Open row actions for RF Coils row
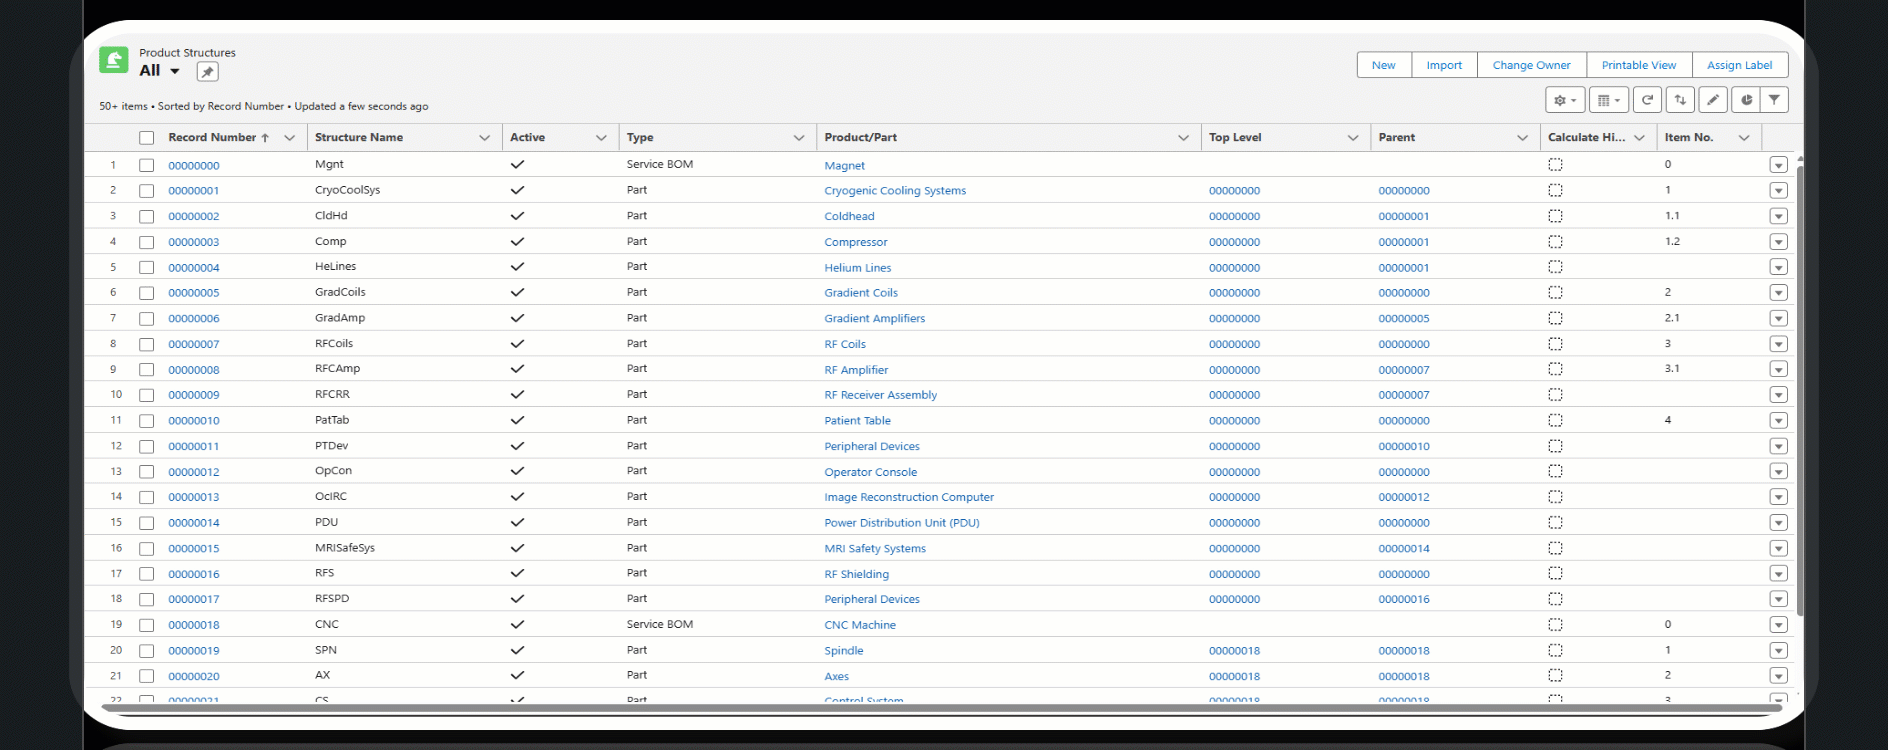The width and height of the screenshot is (1888, 750). click(x=1778, y=344)
